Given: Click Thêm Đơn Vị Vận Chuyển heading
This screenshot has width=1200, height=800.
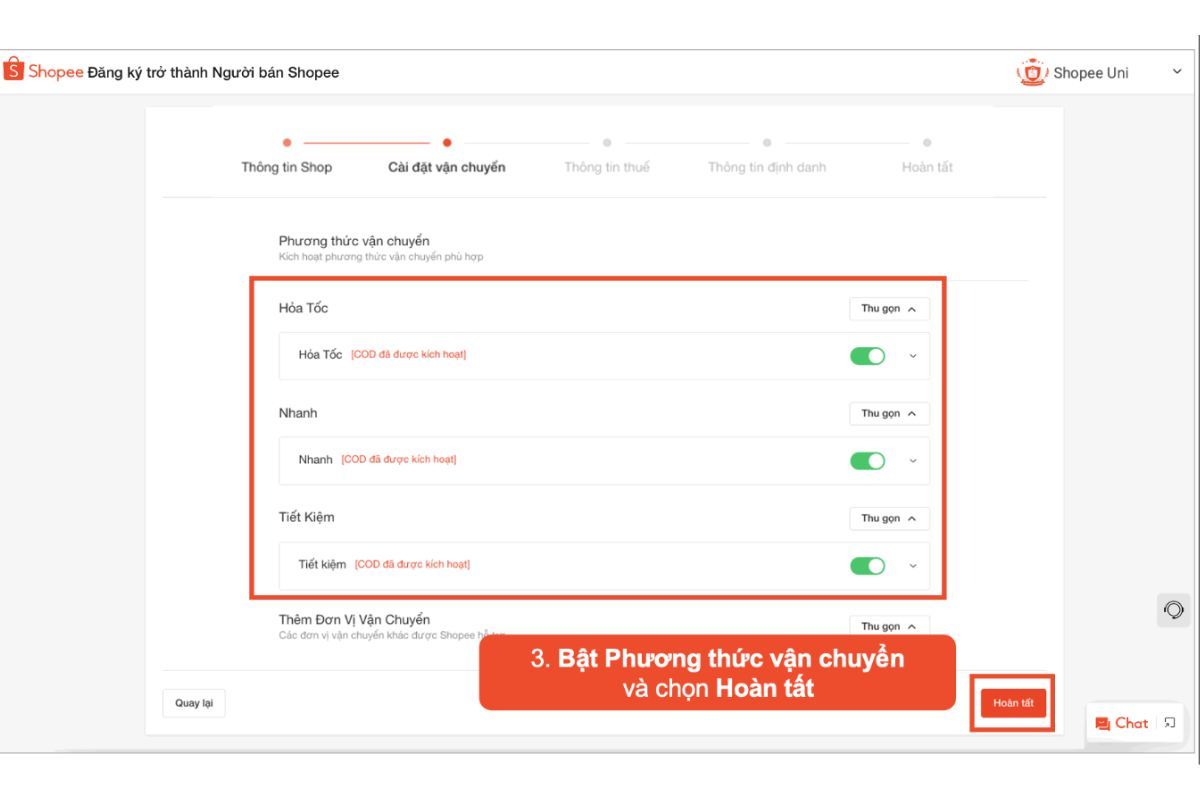Looking at the screenshot, I should (354, 620).
